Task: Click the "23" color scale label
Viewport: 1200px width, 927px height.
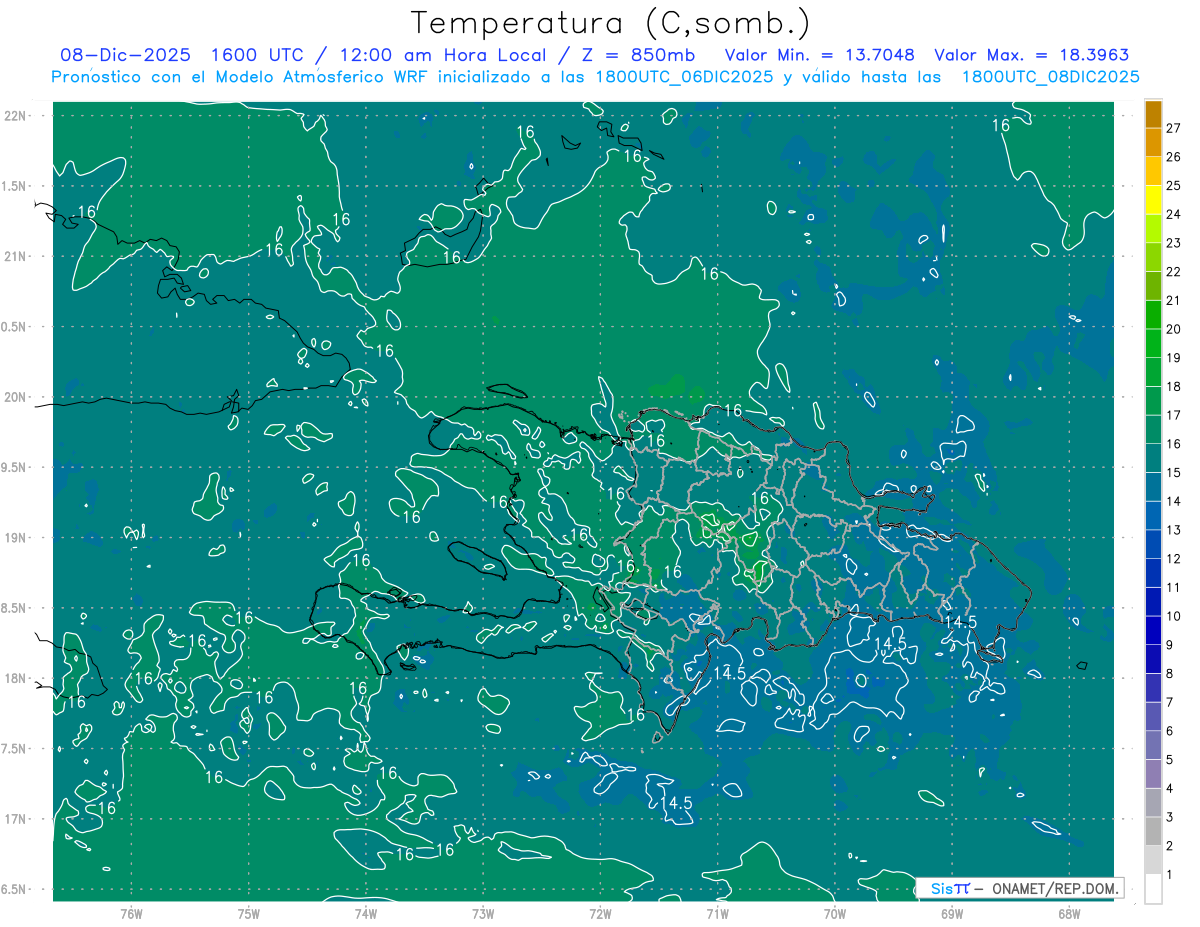Action: (x=1173, y=243)
